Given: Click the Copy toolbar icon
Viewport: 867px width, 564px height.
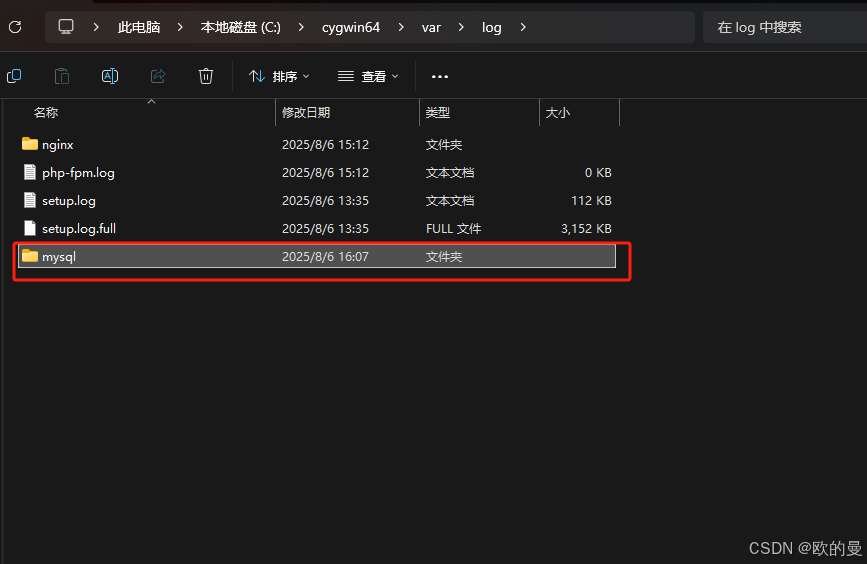Looking at the screenshot, I should click(14, 76).
